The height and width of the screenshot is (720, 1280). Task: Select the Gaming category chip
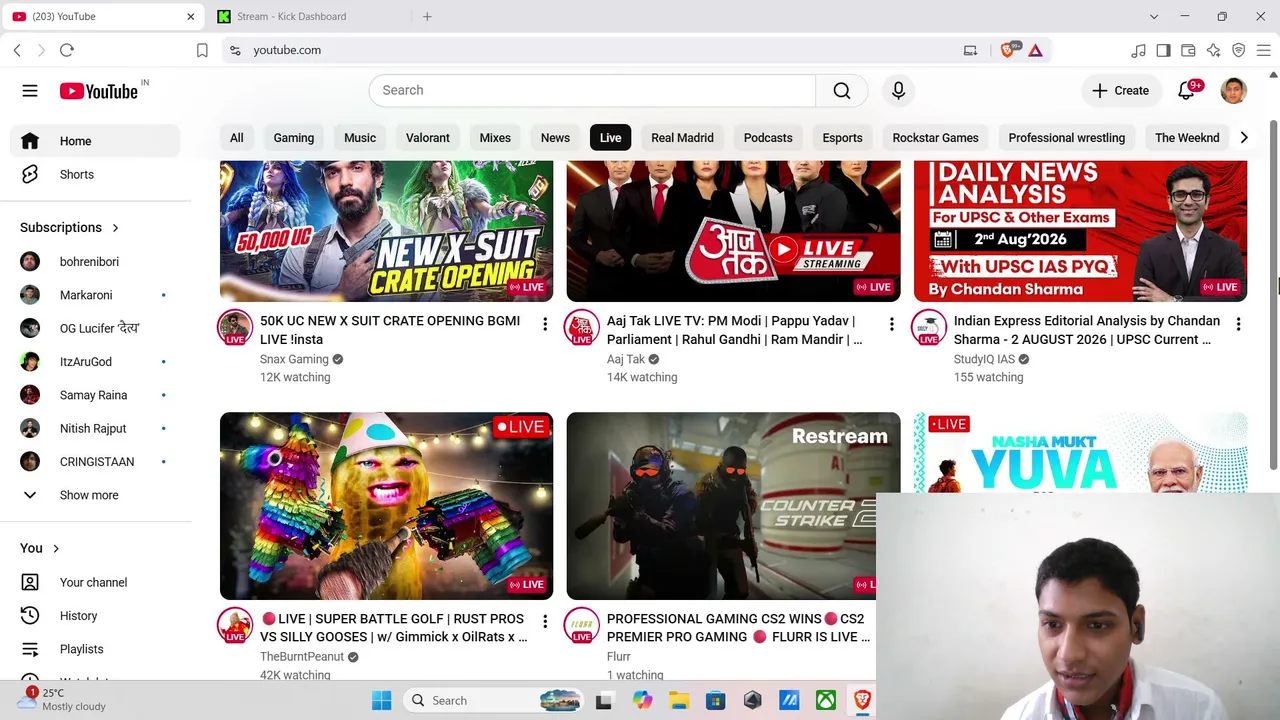(x=294, y=138)
